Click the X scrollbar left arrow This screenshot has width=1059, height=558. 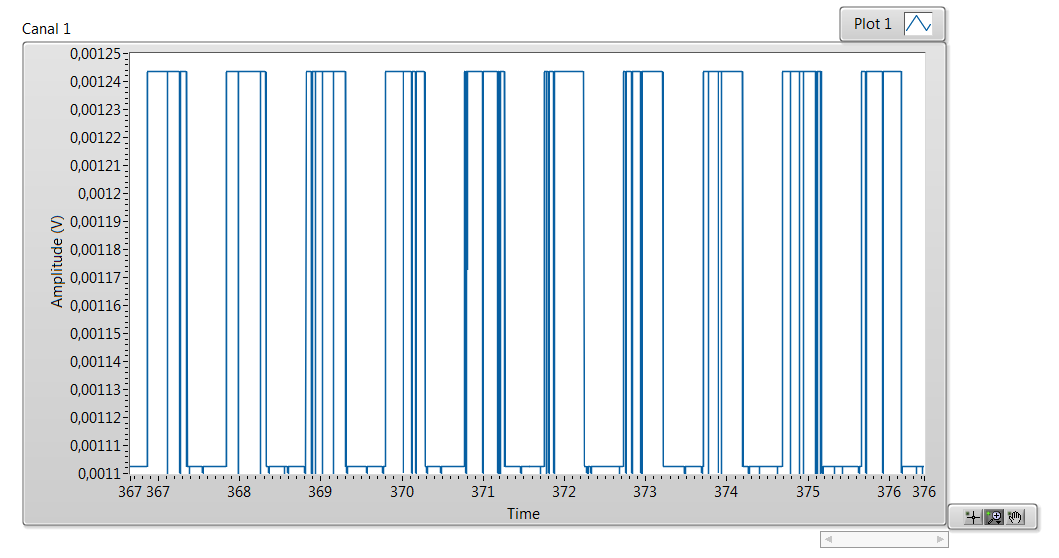click(828, 539)
